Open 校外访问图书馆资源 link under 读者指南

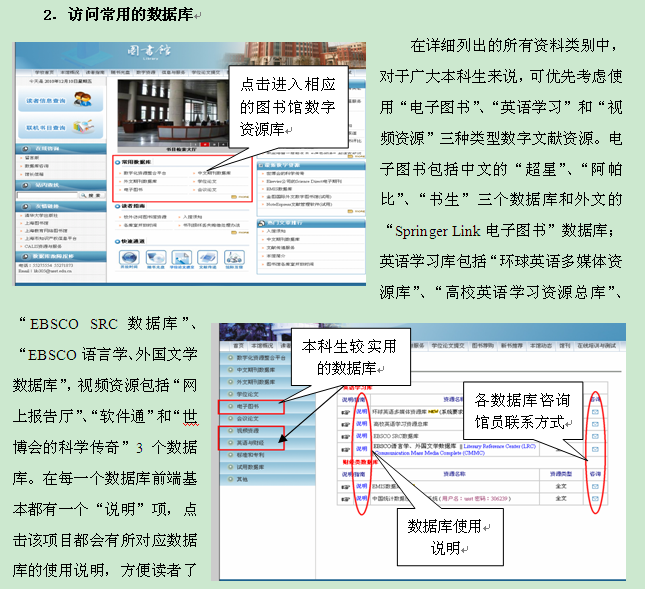point(145,217)
